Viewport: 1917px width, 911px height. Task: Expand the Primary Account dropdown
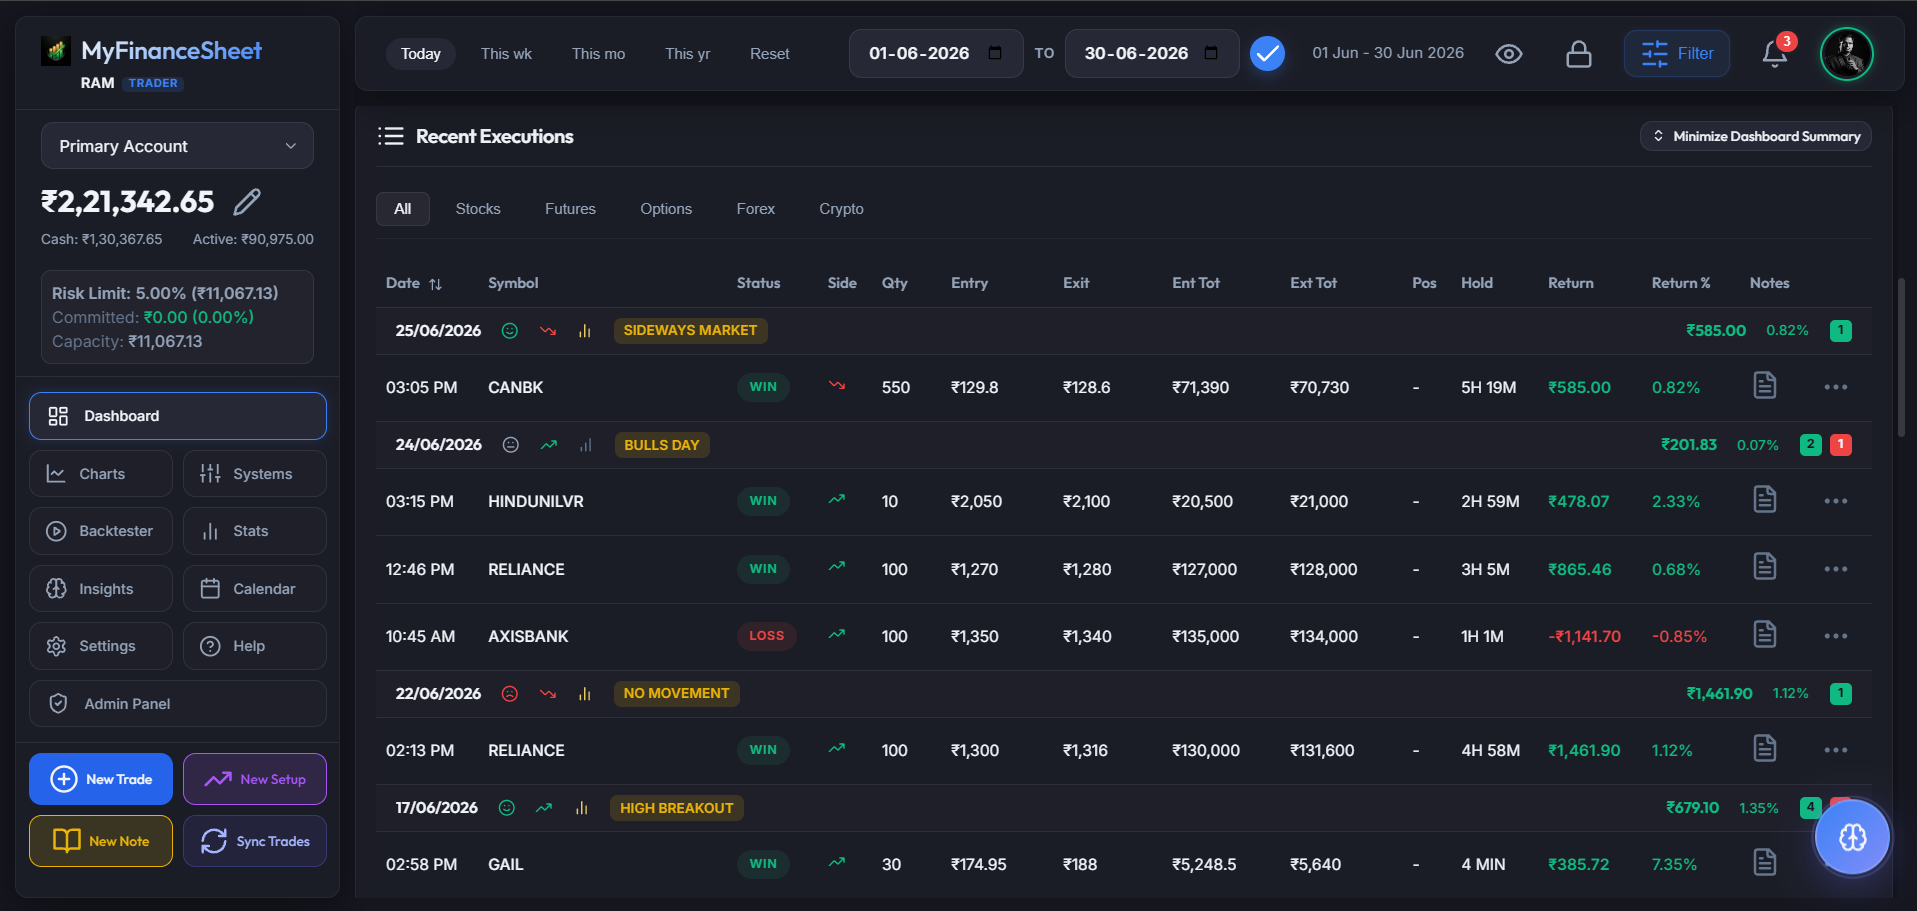click(177, 146)
